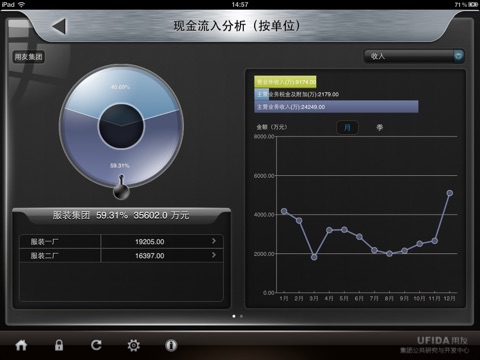480x360 pixels.
Task: Tap the Wi-Fi icon in status bar
Action: (x=22, y=4)
